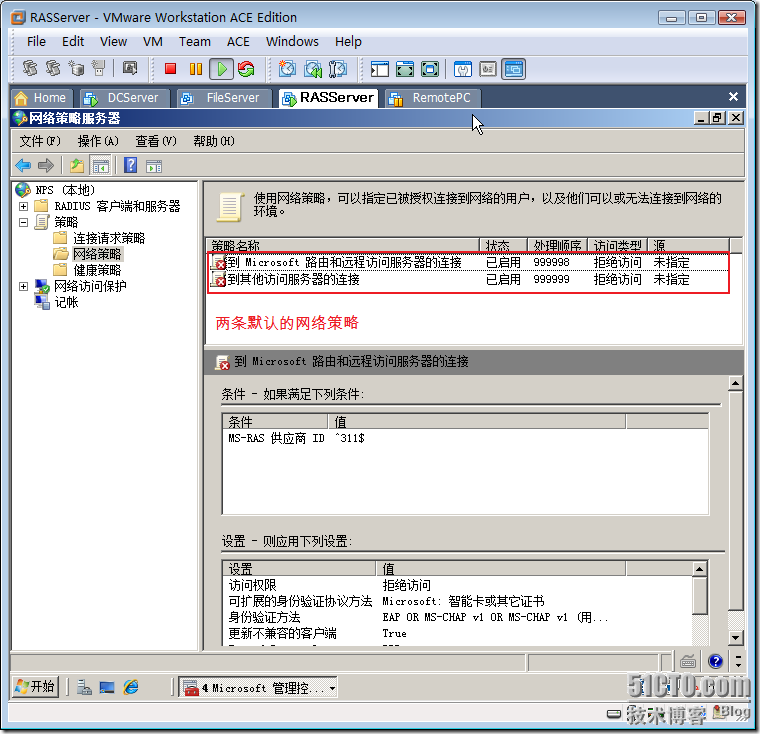Open the Snapshot Manager icon
Screen dimensions: 760x734
[338, 69]
